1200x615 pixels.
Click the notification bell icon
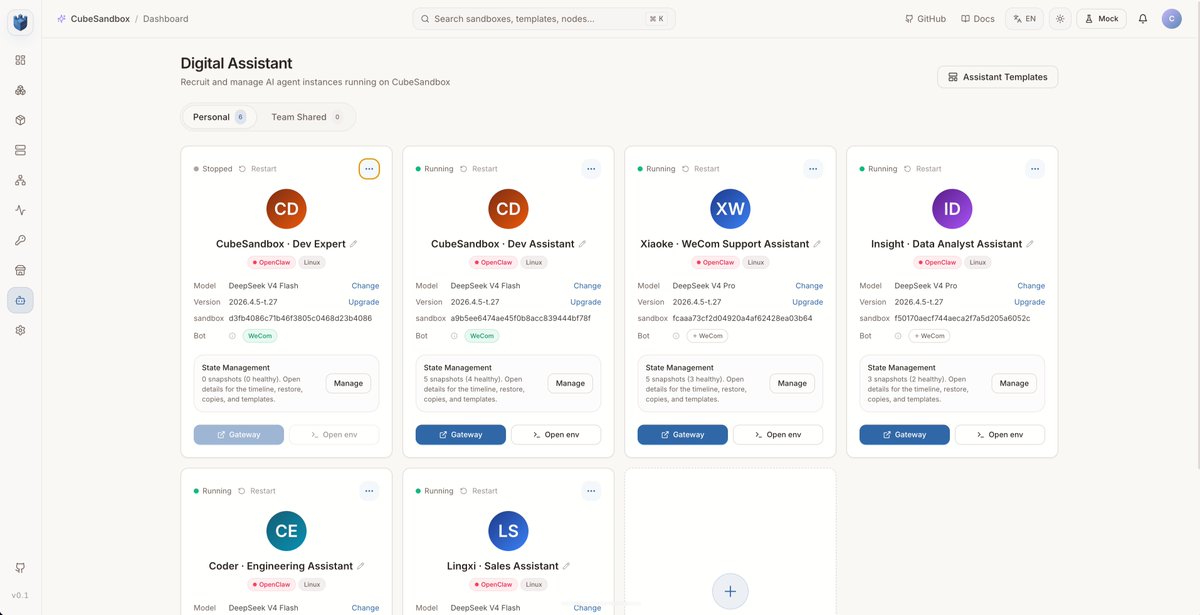click(1143, 18)
